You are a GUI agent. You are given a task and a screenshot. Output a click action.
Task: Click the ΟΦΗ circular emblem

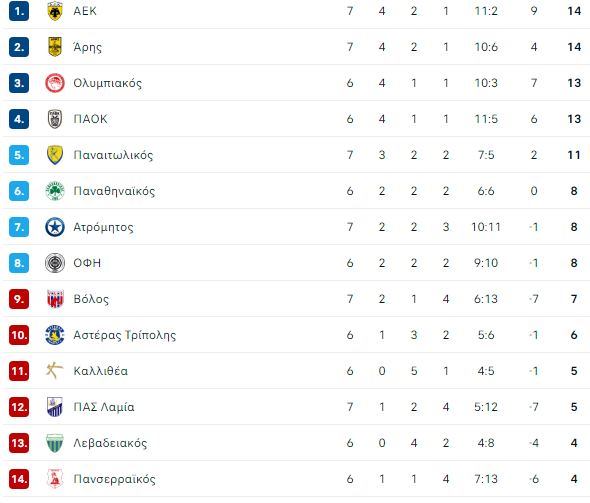(x=55, y=263)
